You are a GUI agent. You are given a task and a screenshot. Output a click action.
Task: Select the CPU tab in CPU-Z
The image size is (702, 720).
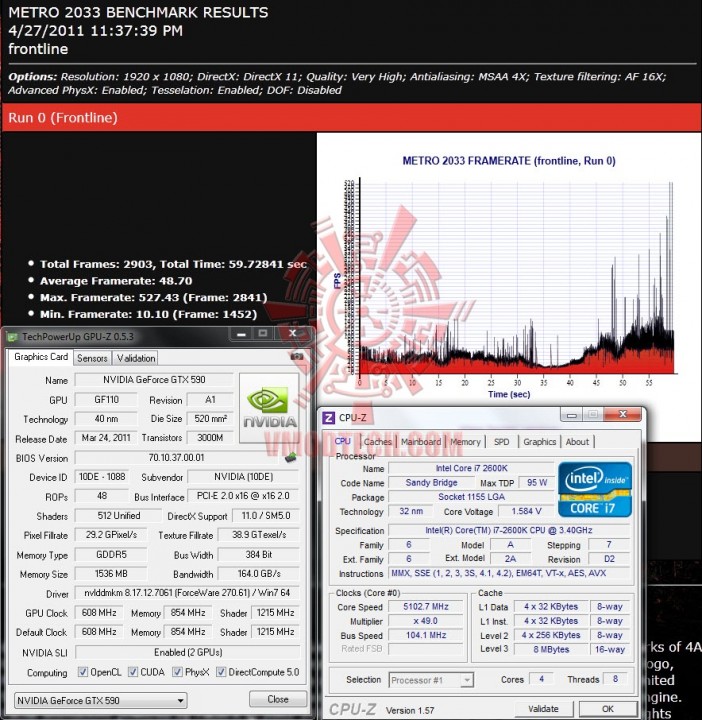342,441
